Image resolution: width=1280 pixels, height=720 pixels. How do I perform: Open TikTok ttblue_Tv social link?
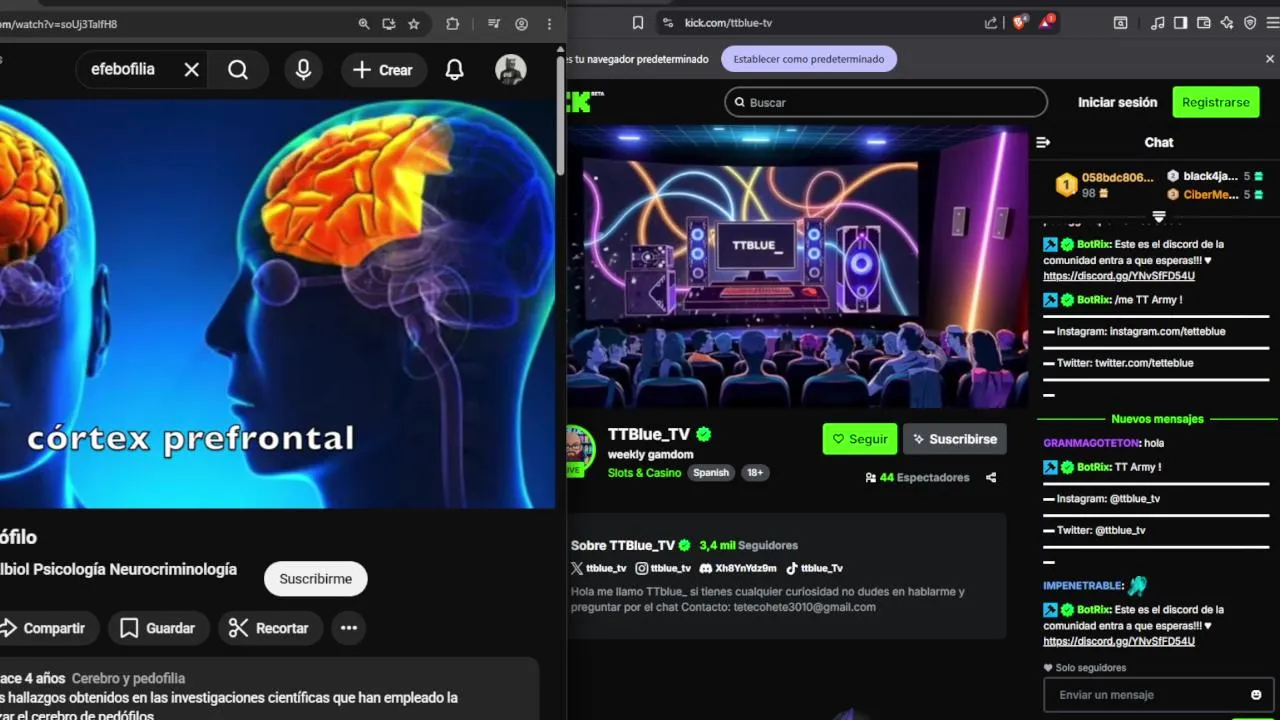click(x=814, y=568)
